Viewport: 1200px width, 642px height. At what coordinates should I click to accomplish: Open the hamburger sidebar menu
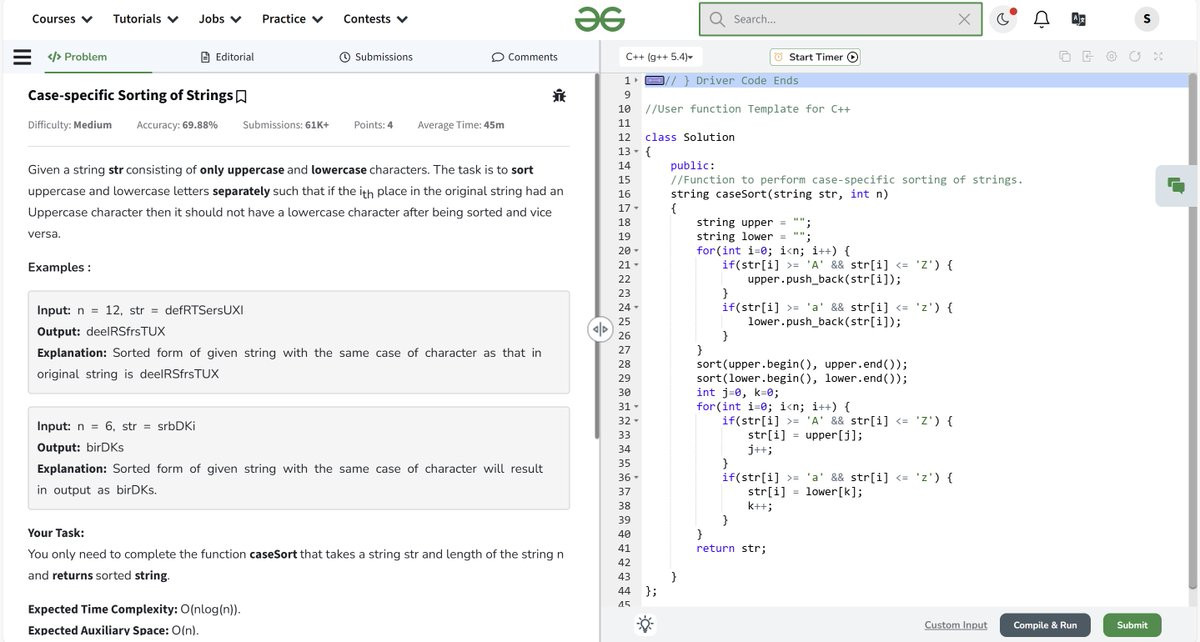[x=21, y=57]
